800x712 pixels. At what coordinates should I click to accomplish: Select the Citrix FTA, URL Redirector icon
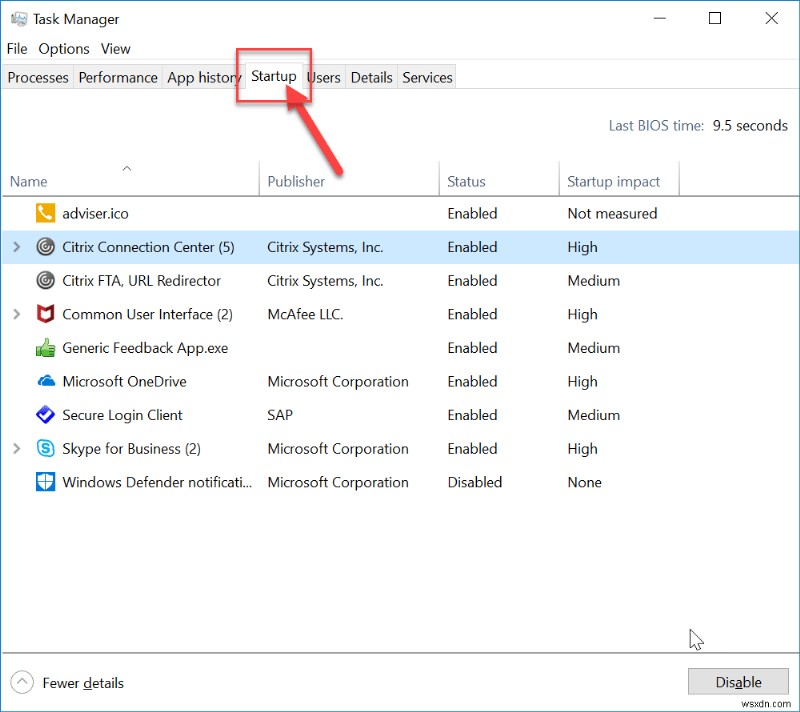(x=44, y=281)
